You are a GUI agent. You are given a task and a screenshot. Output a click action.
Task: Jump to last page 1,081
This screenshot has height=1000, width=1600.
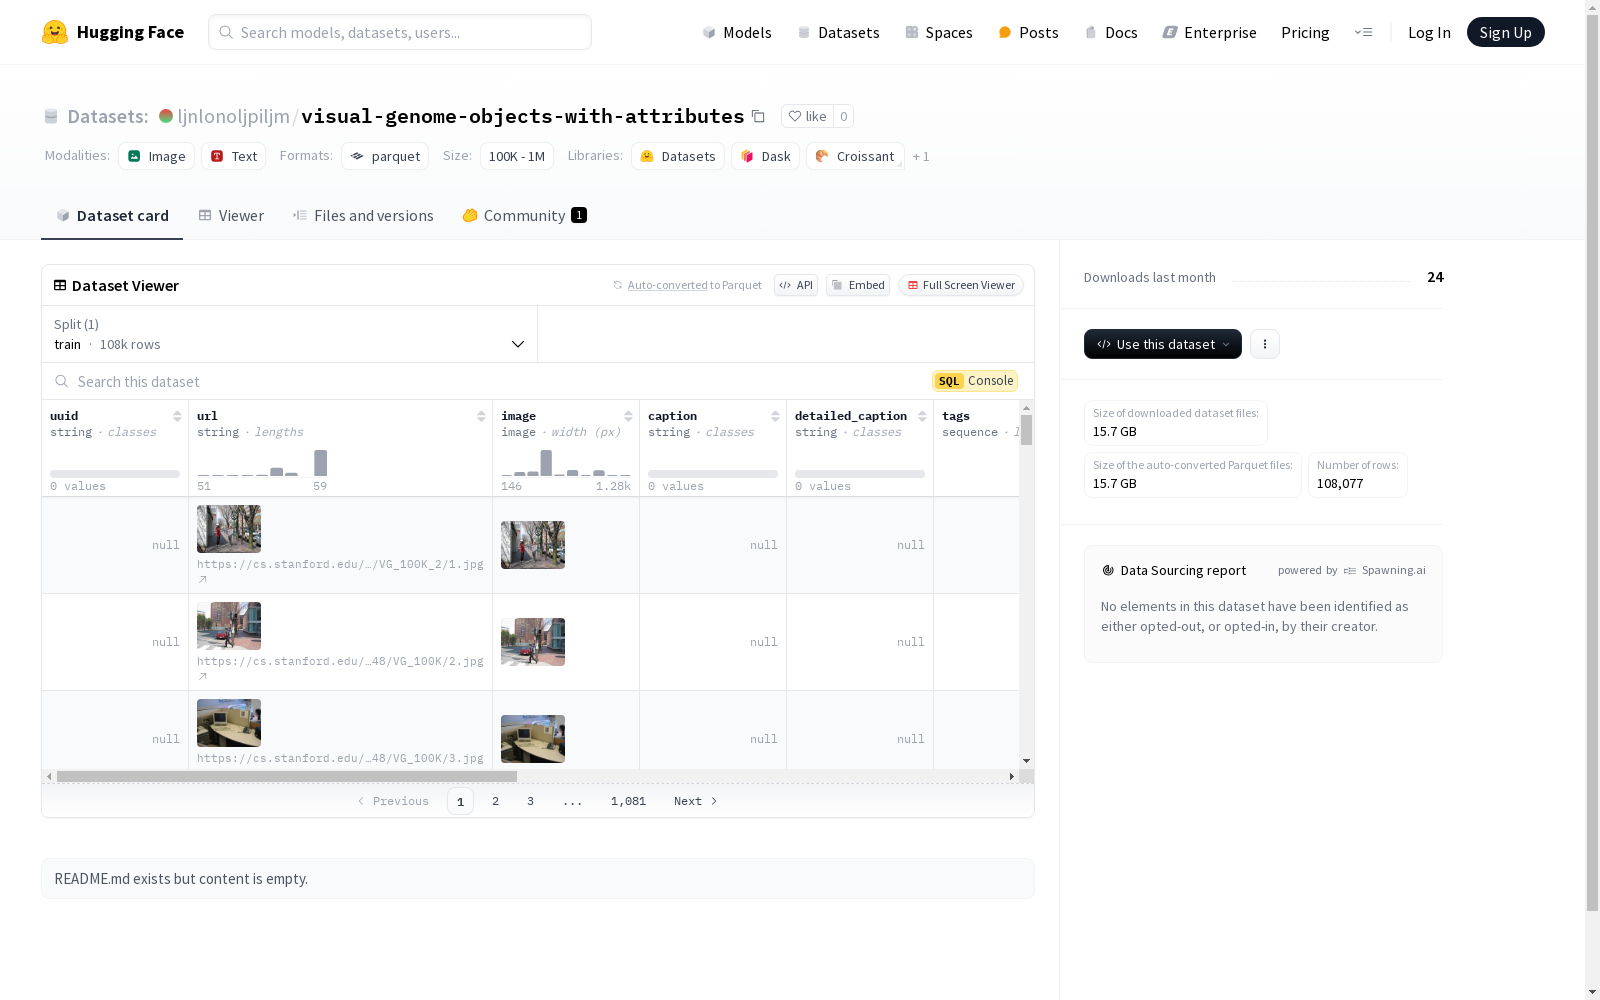pos(628,801)
